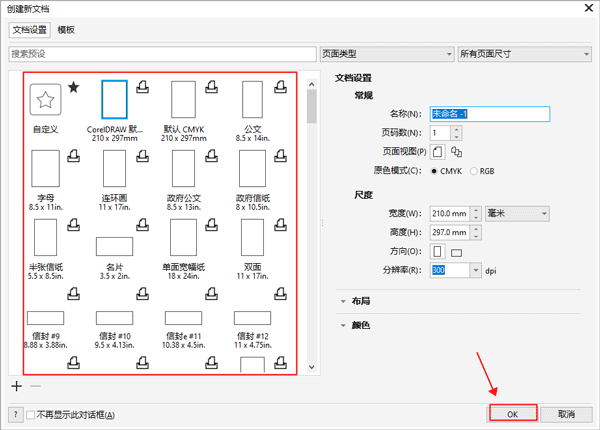Click the 名称 document name field
Viewport: 600px width, 430px height.
pyautogui.click(x=490, y=114)
